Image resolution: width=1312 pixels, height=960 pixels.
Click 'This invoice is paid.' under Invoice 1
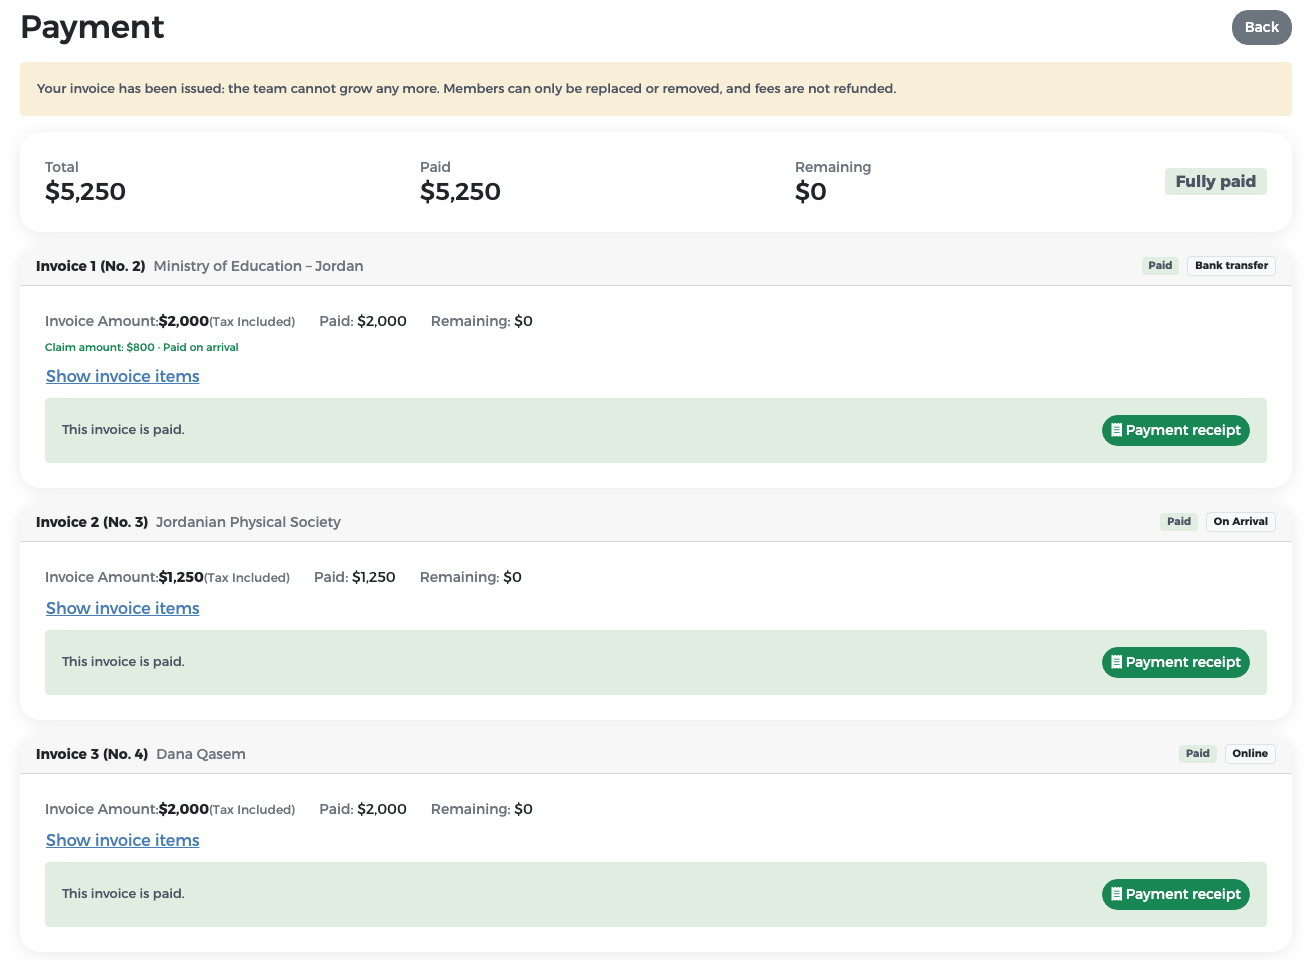(123, 430)
